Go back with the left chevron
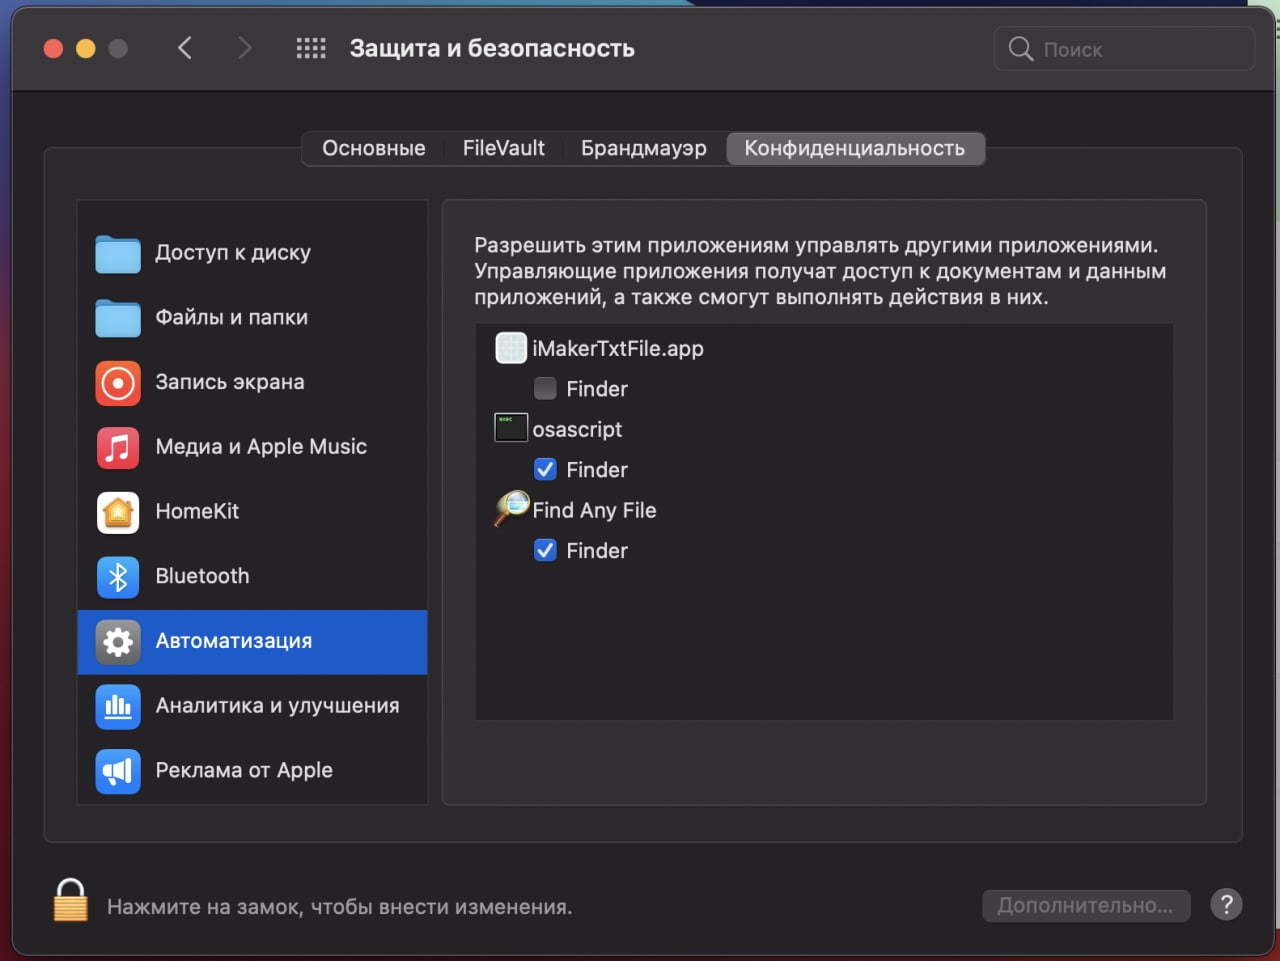The image size is (1280, 961). 185,48
